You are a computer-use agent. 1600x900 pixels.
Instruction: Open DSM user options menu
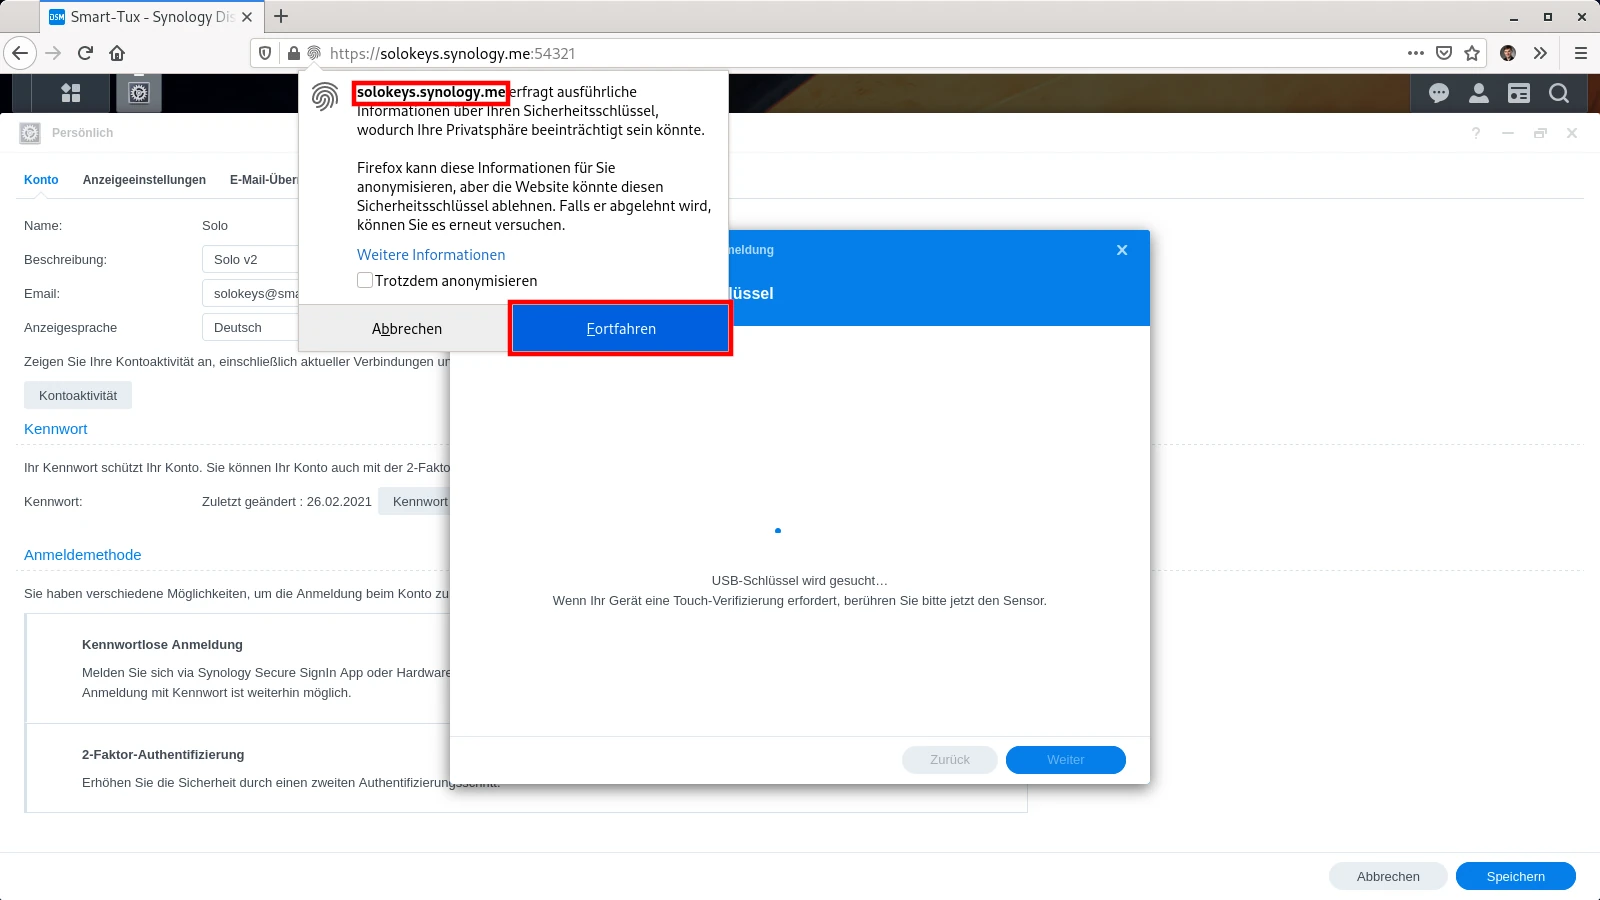(1479, 93)
